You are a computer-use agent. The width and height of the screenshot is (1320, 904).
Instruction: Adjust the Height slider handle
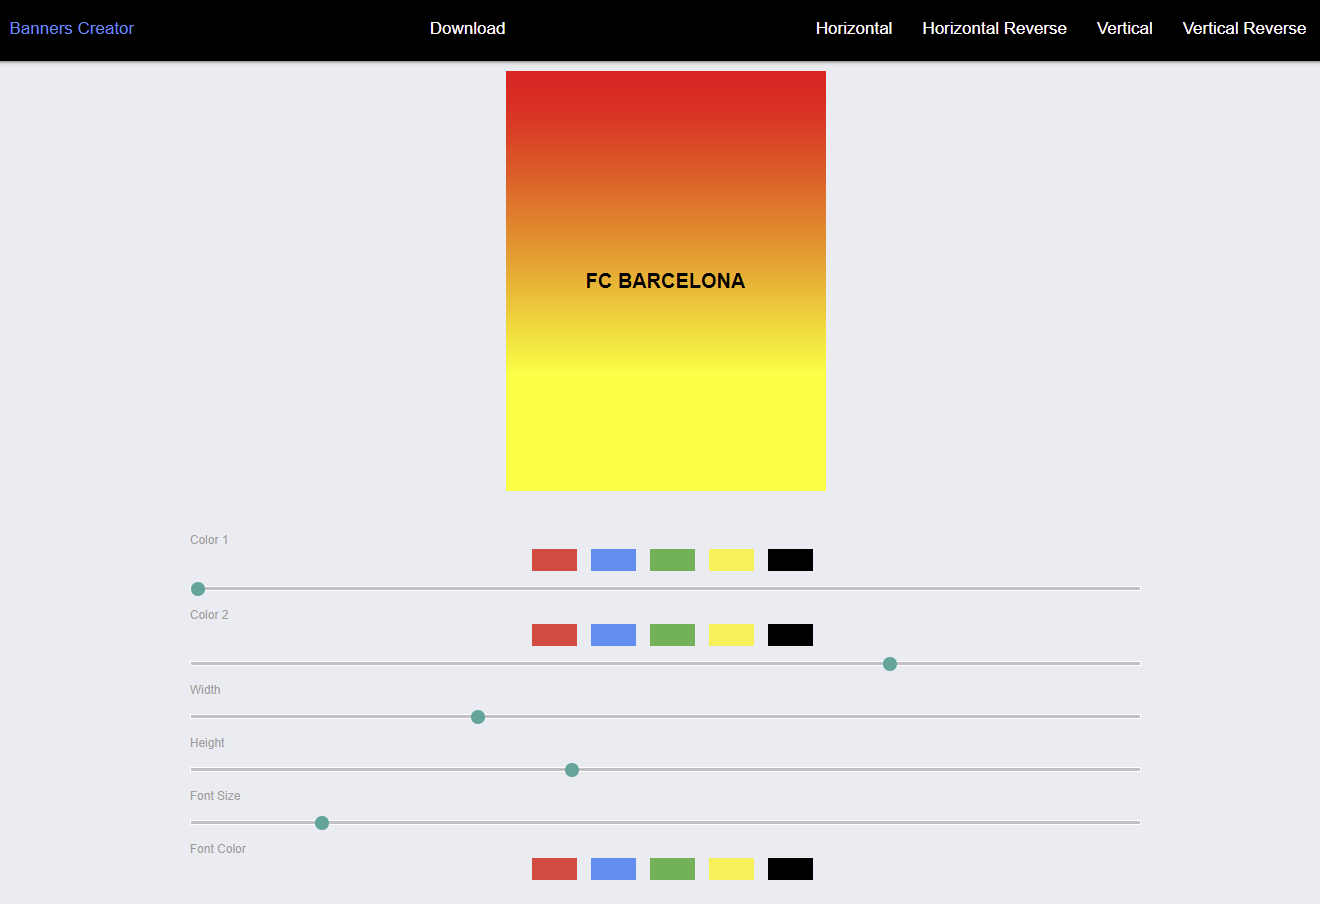tap(571, 769)
